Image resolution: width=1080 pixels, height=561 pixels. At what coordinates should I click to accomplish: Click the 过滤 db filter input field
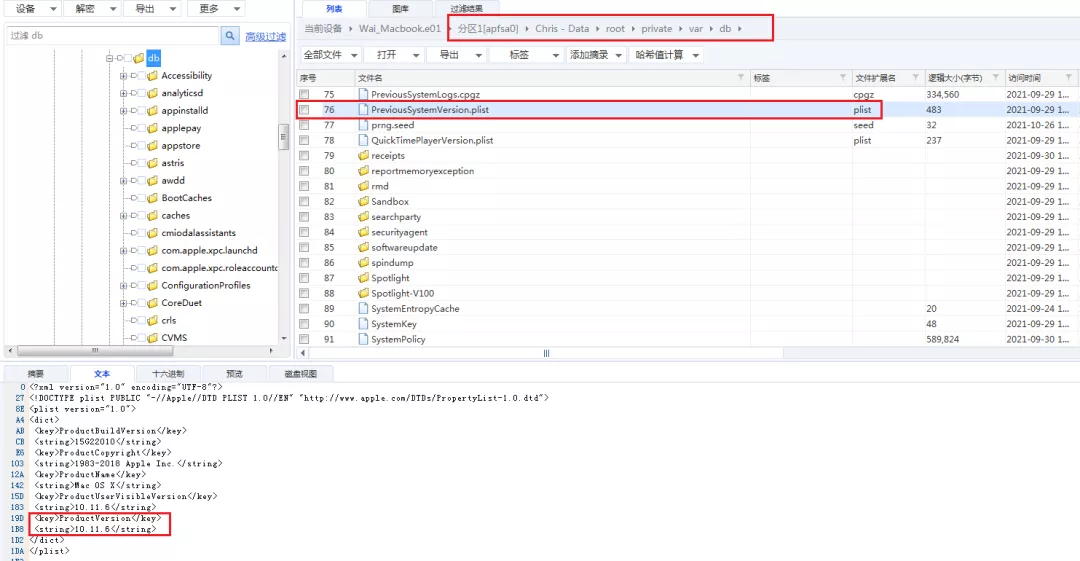(113, 35)
